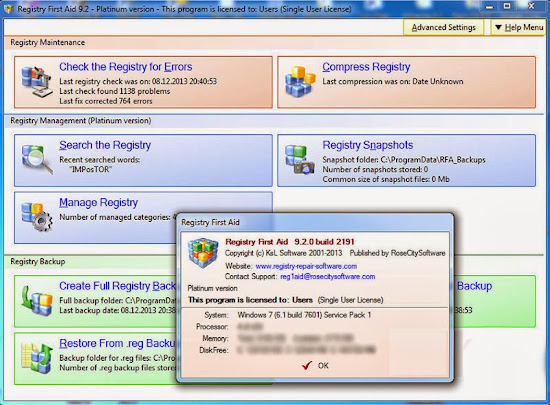
Task: Open Search the Registry
Action: point(105,145)
